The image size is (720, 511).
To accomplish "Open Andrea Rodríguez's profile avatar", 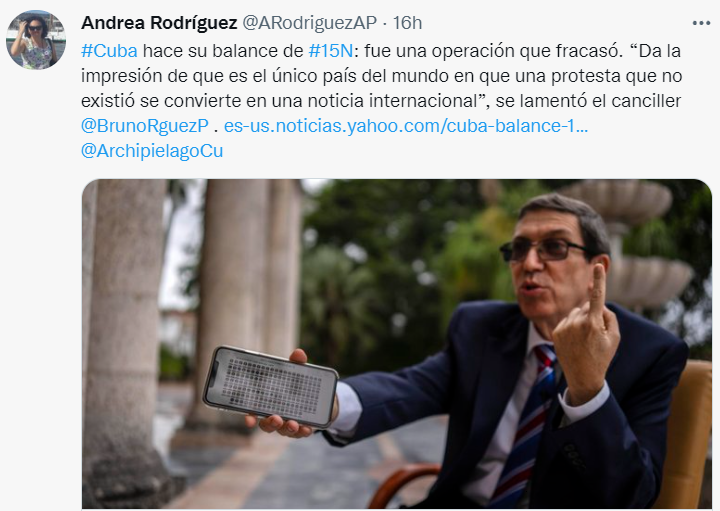I will (x=36, y=40).
